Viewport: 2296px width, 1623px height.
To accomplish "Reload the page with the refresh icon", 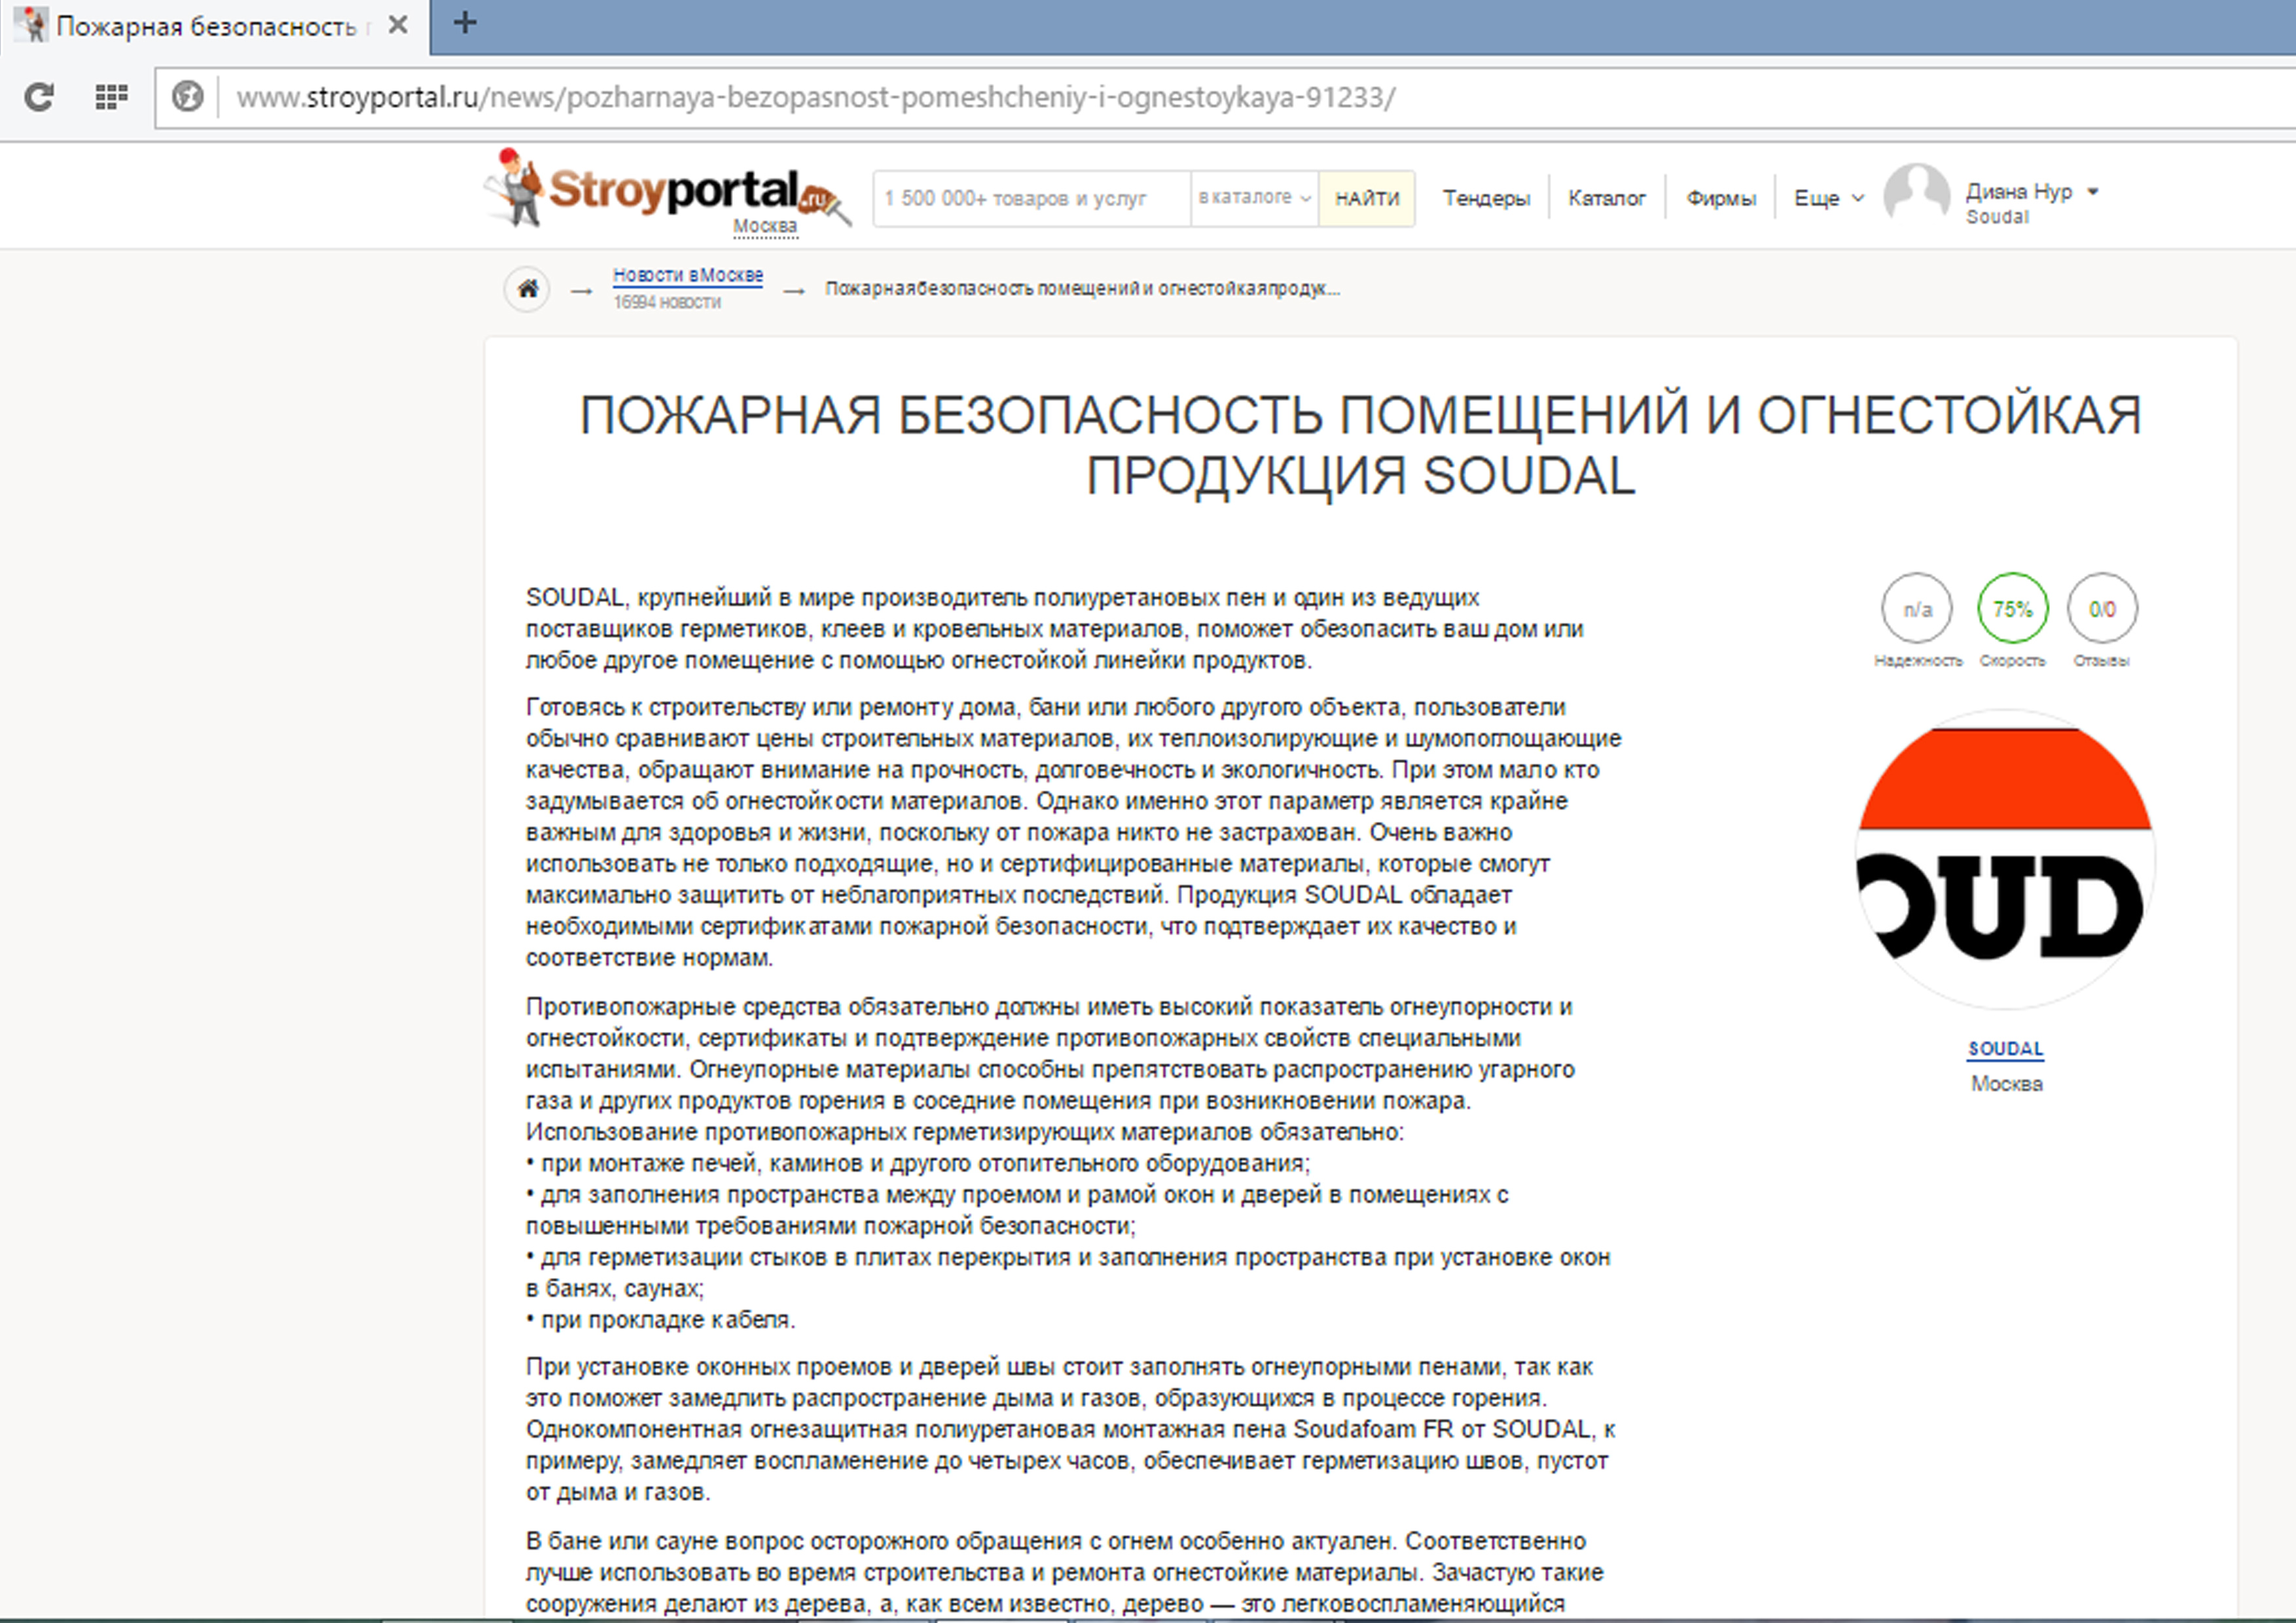I will (x=39, y=97).
